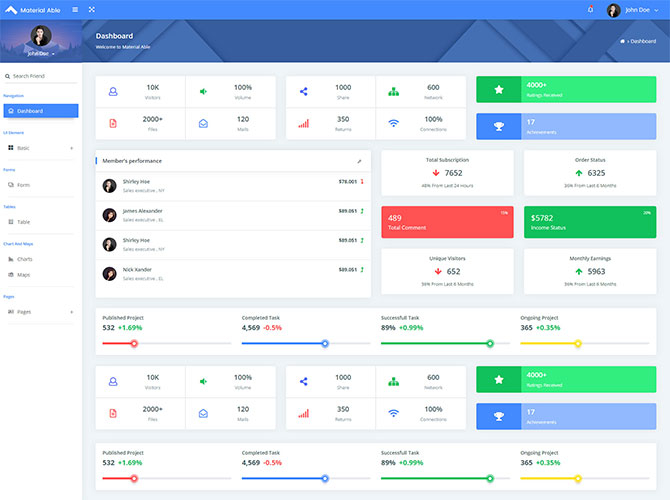Image resolution: width=670 pixels, height=500 pixels.
Task: Open the Charts sidebar item
Action: (41, 259)
